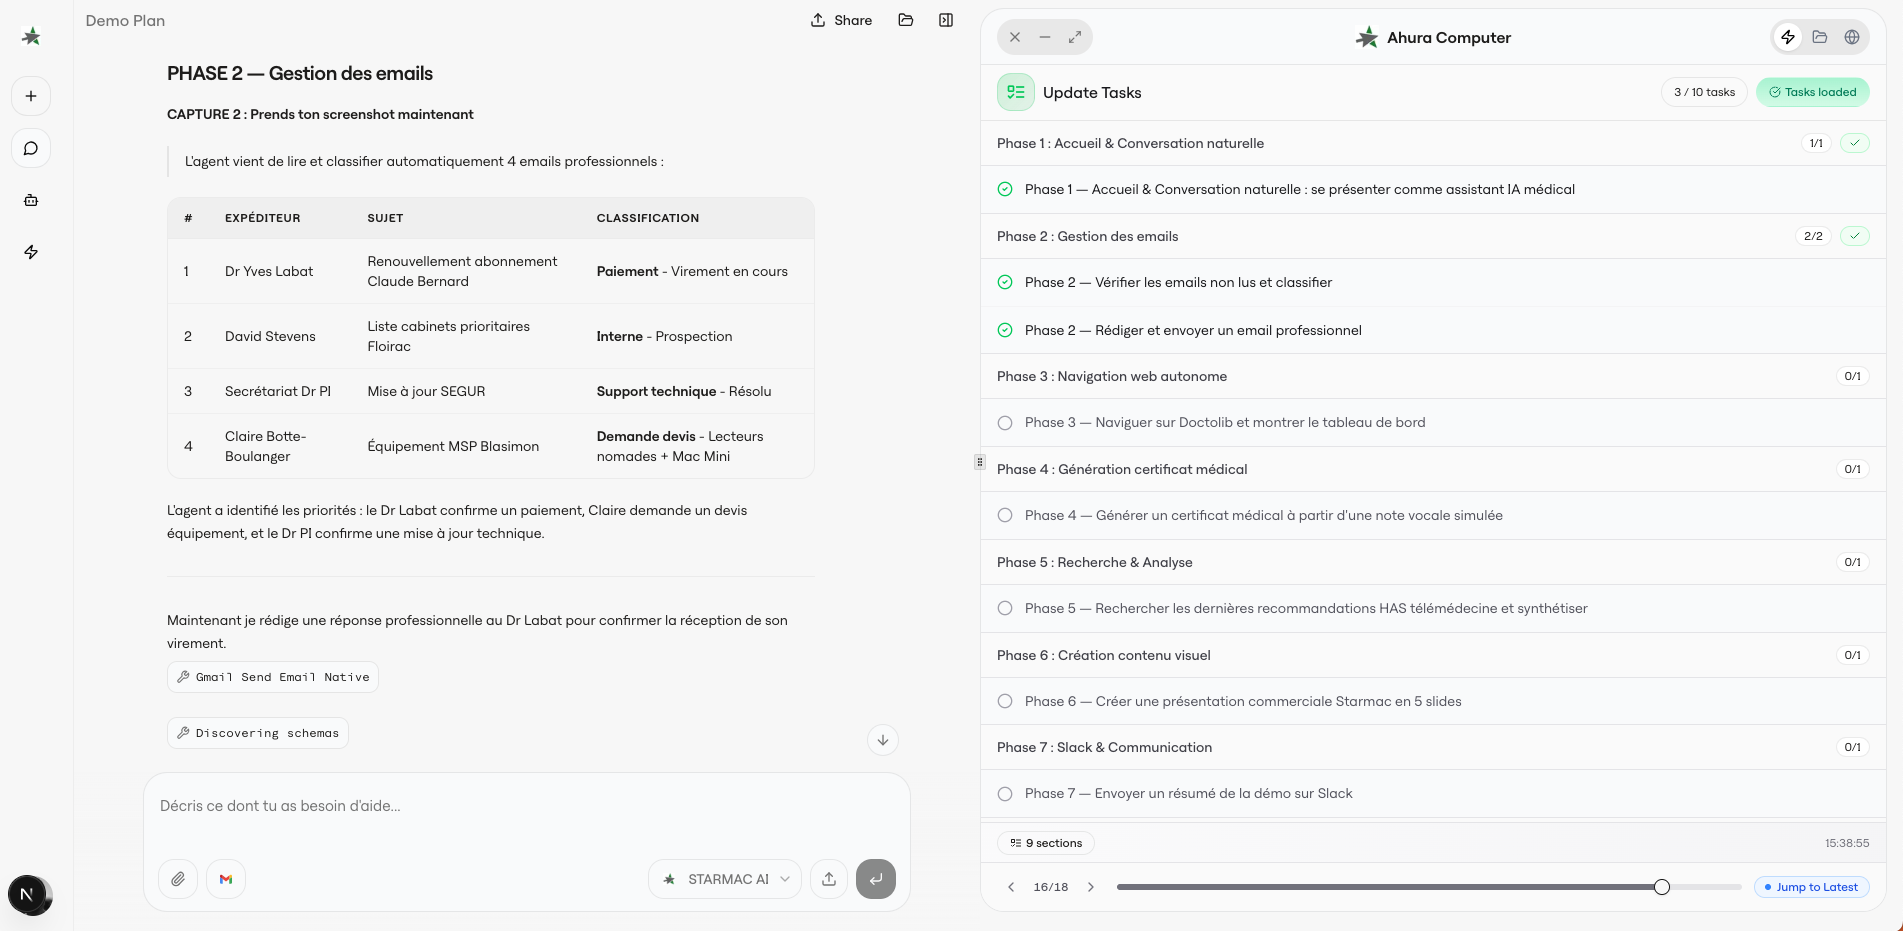Send message with the enter arrow button
This screenshot has width=1903, height=931.
876,879
